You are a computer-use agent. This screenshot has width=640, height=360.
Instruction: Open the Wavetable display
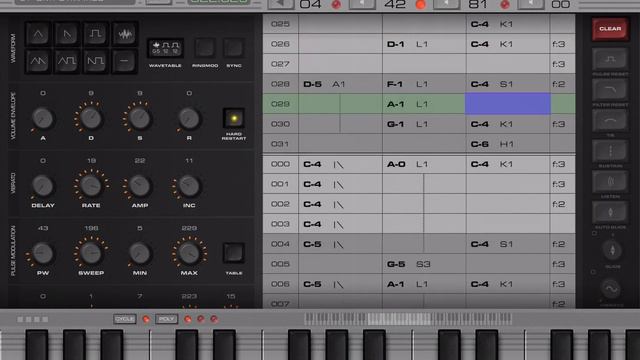[x=165, y=48]
